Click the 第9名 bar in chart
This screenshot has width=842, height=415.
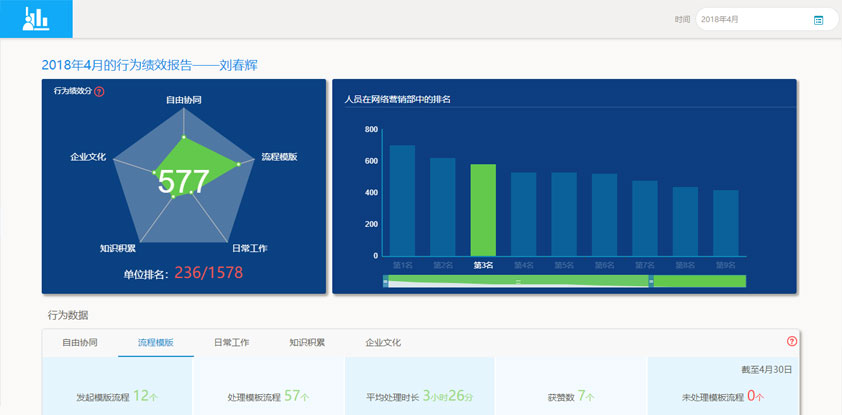pyautogui.click(x=726, y=223)
